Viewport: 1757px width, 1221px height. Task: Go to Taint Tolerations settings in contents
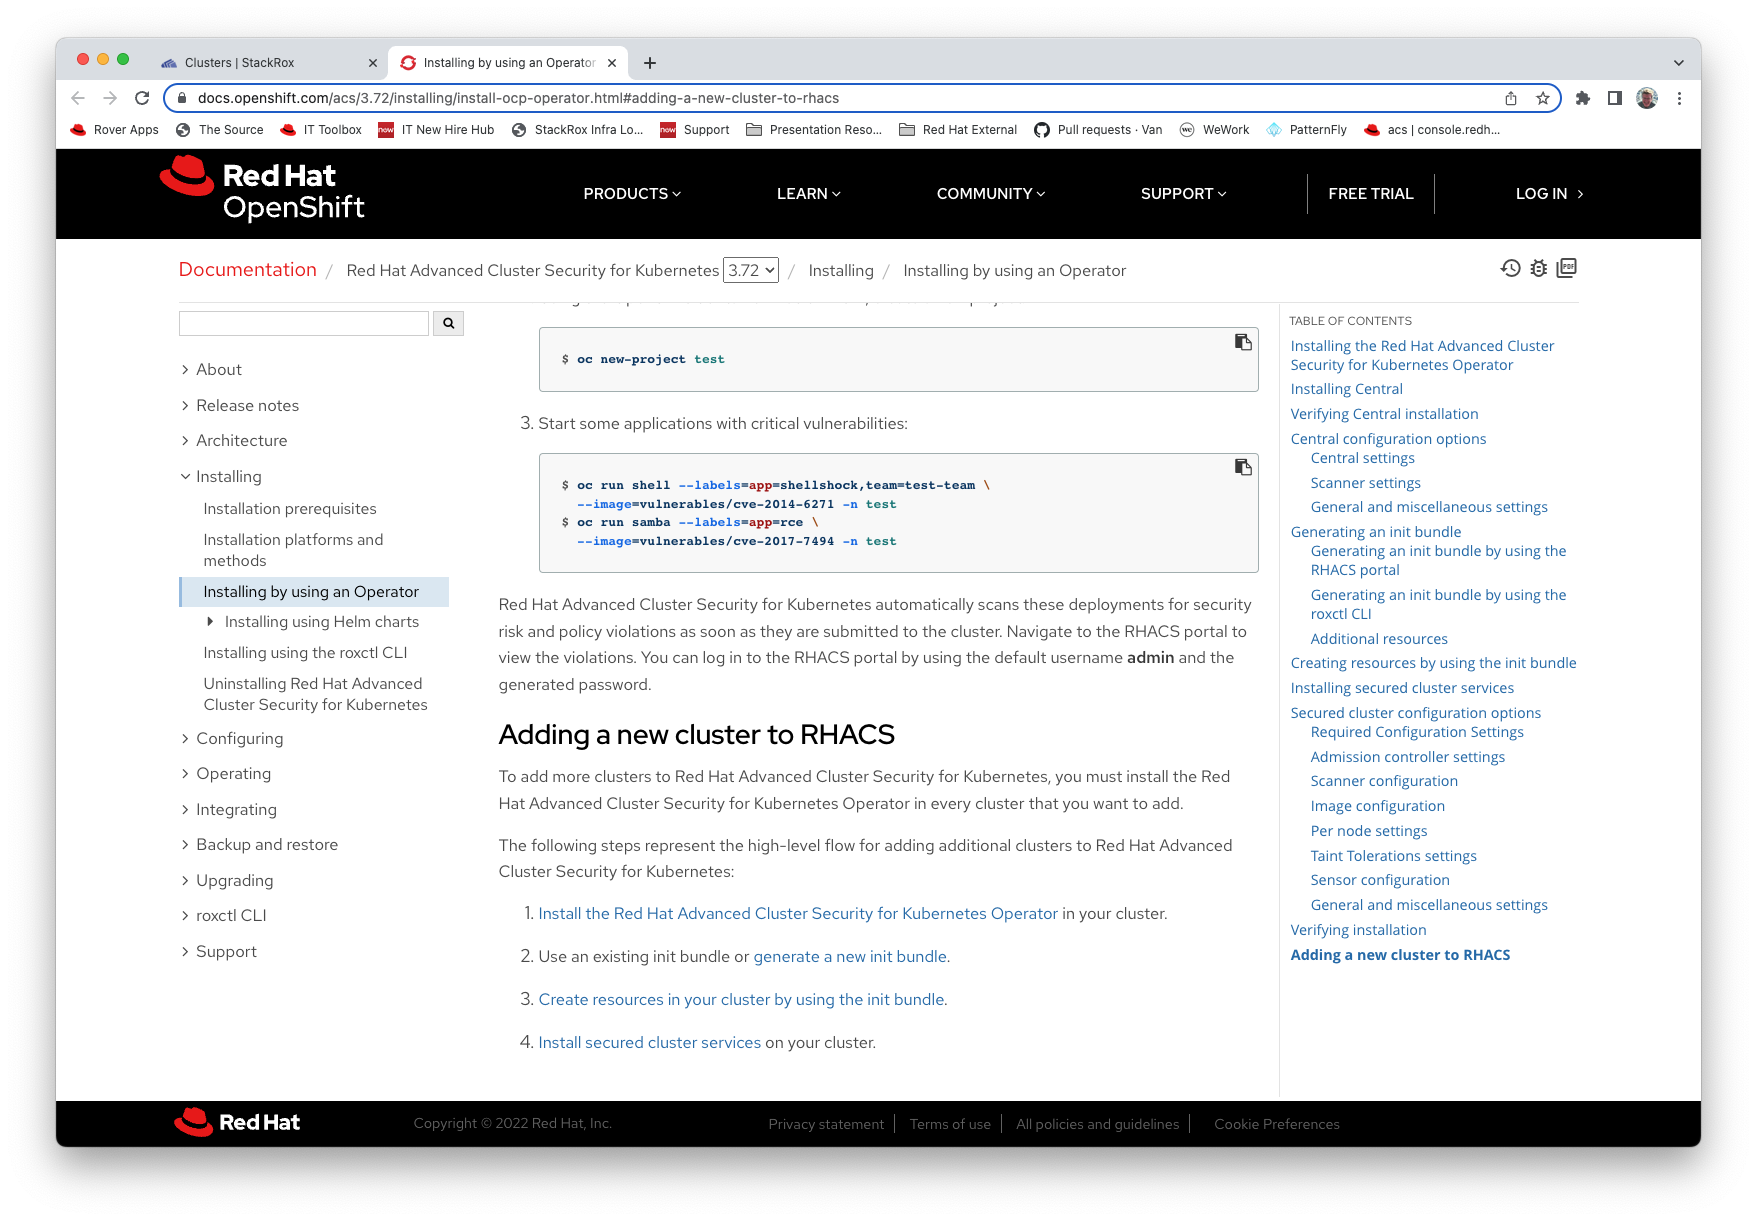[1393, 856]
